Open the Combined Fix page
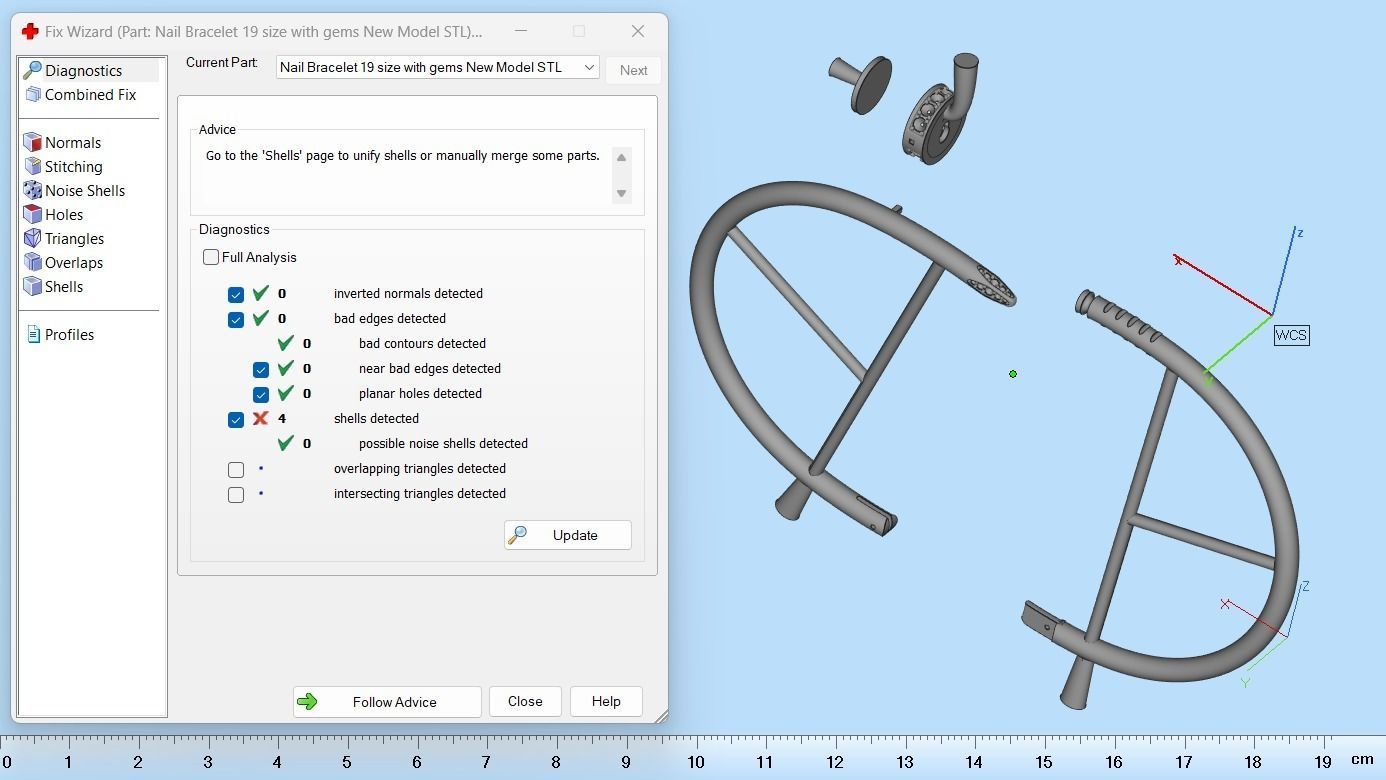 coord(90,94)
